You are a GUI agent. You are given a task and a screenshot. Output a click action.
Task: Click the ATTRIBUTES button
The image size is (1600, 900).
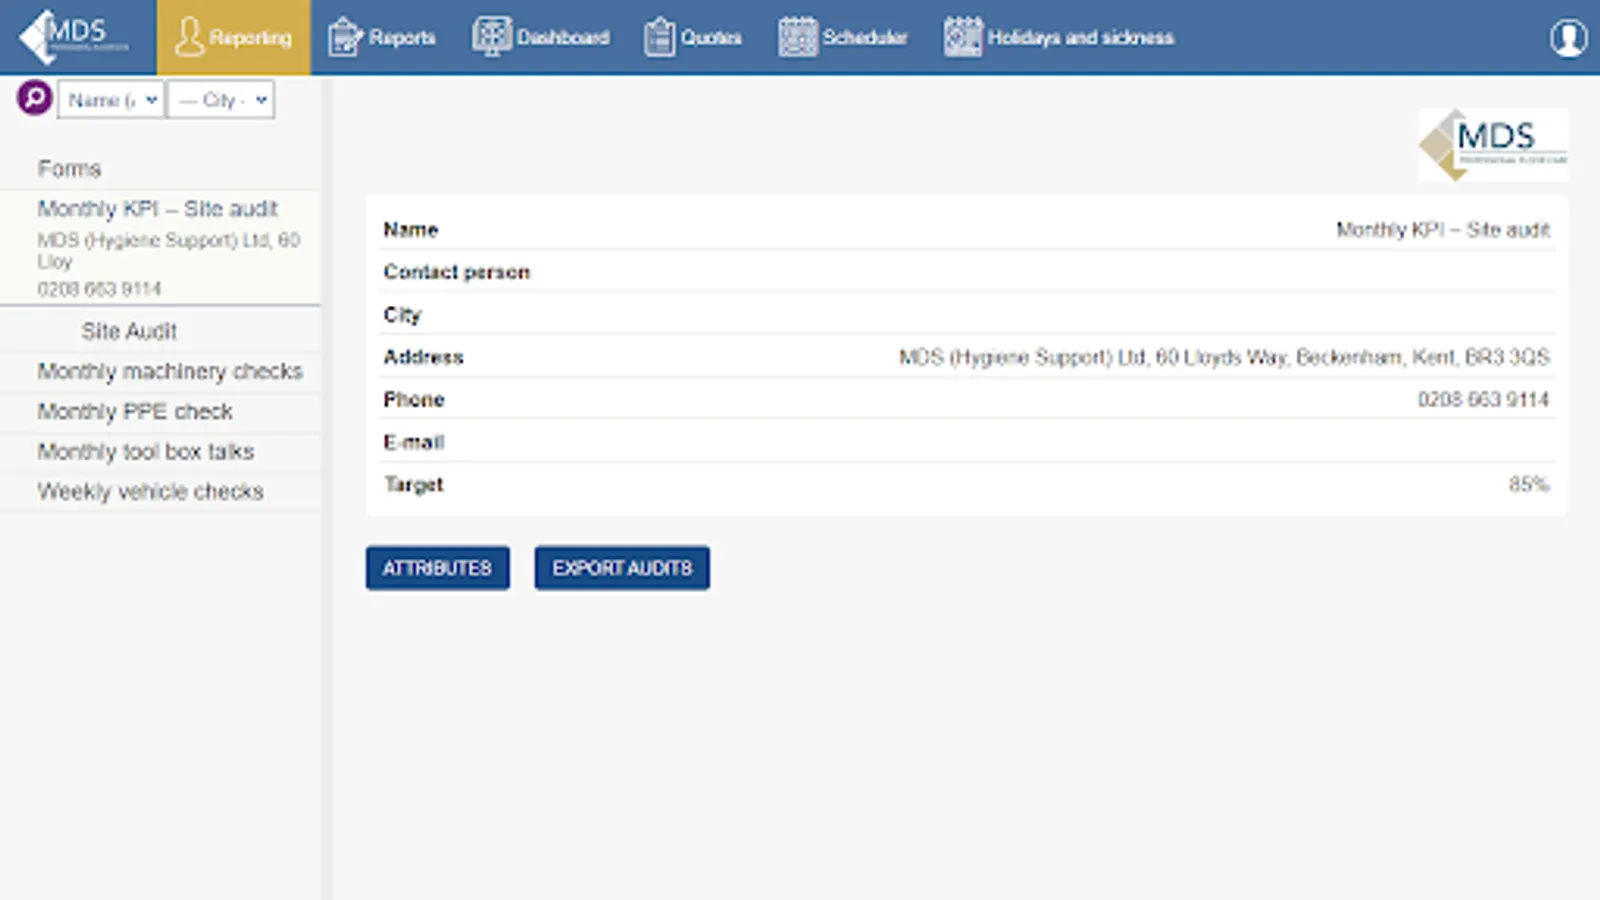(x=437, y=568)
